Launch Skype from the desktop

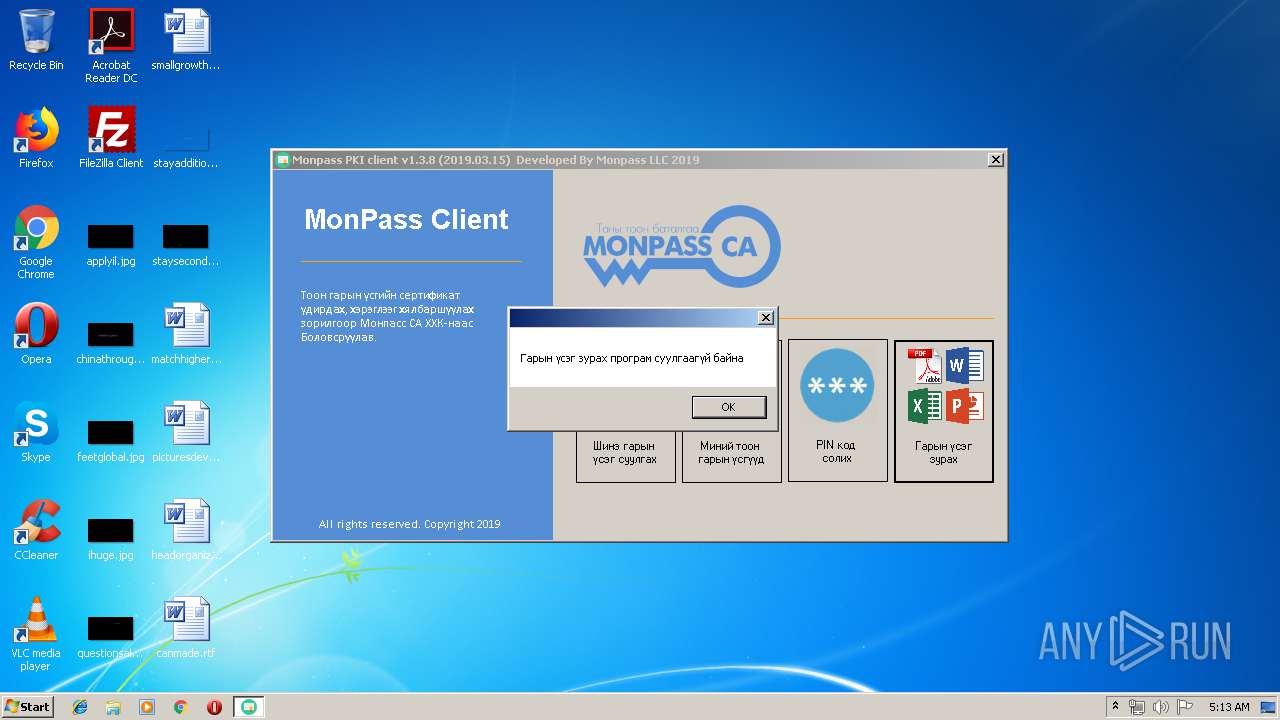point(36,432)
